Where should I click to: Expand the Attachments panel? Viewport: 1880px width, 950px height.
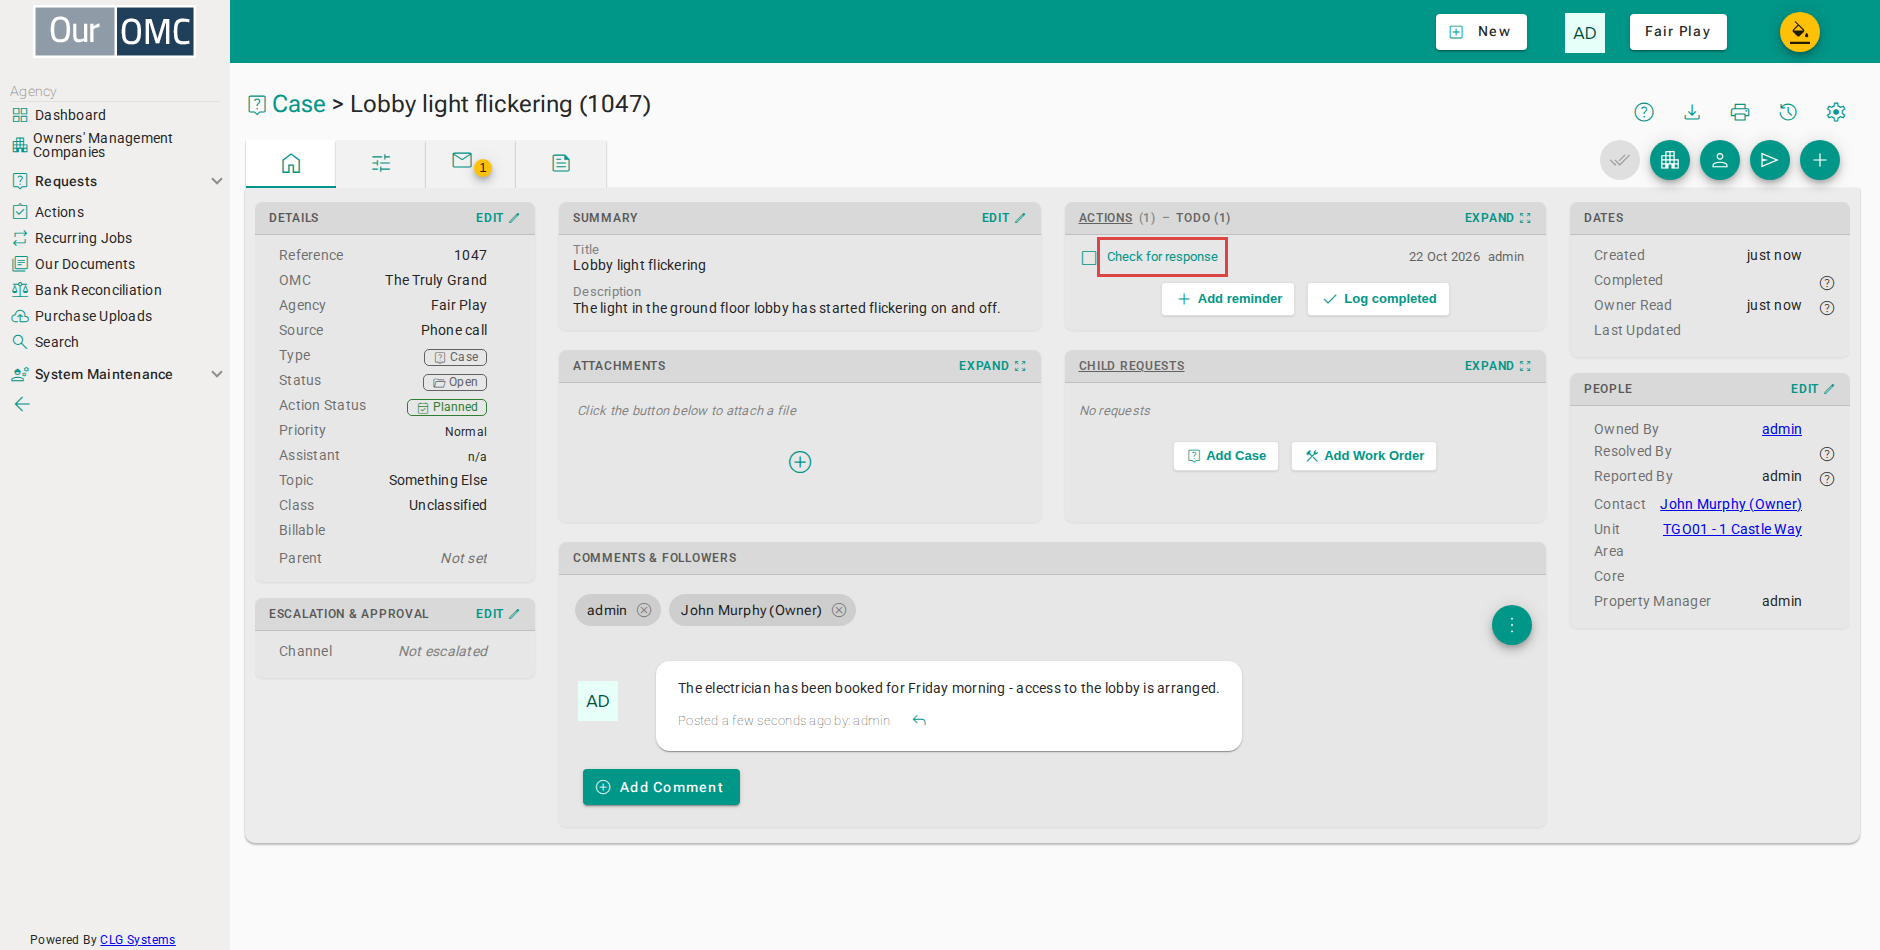tap(992, 366)
